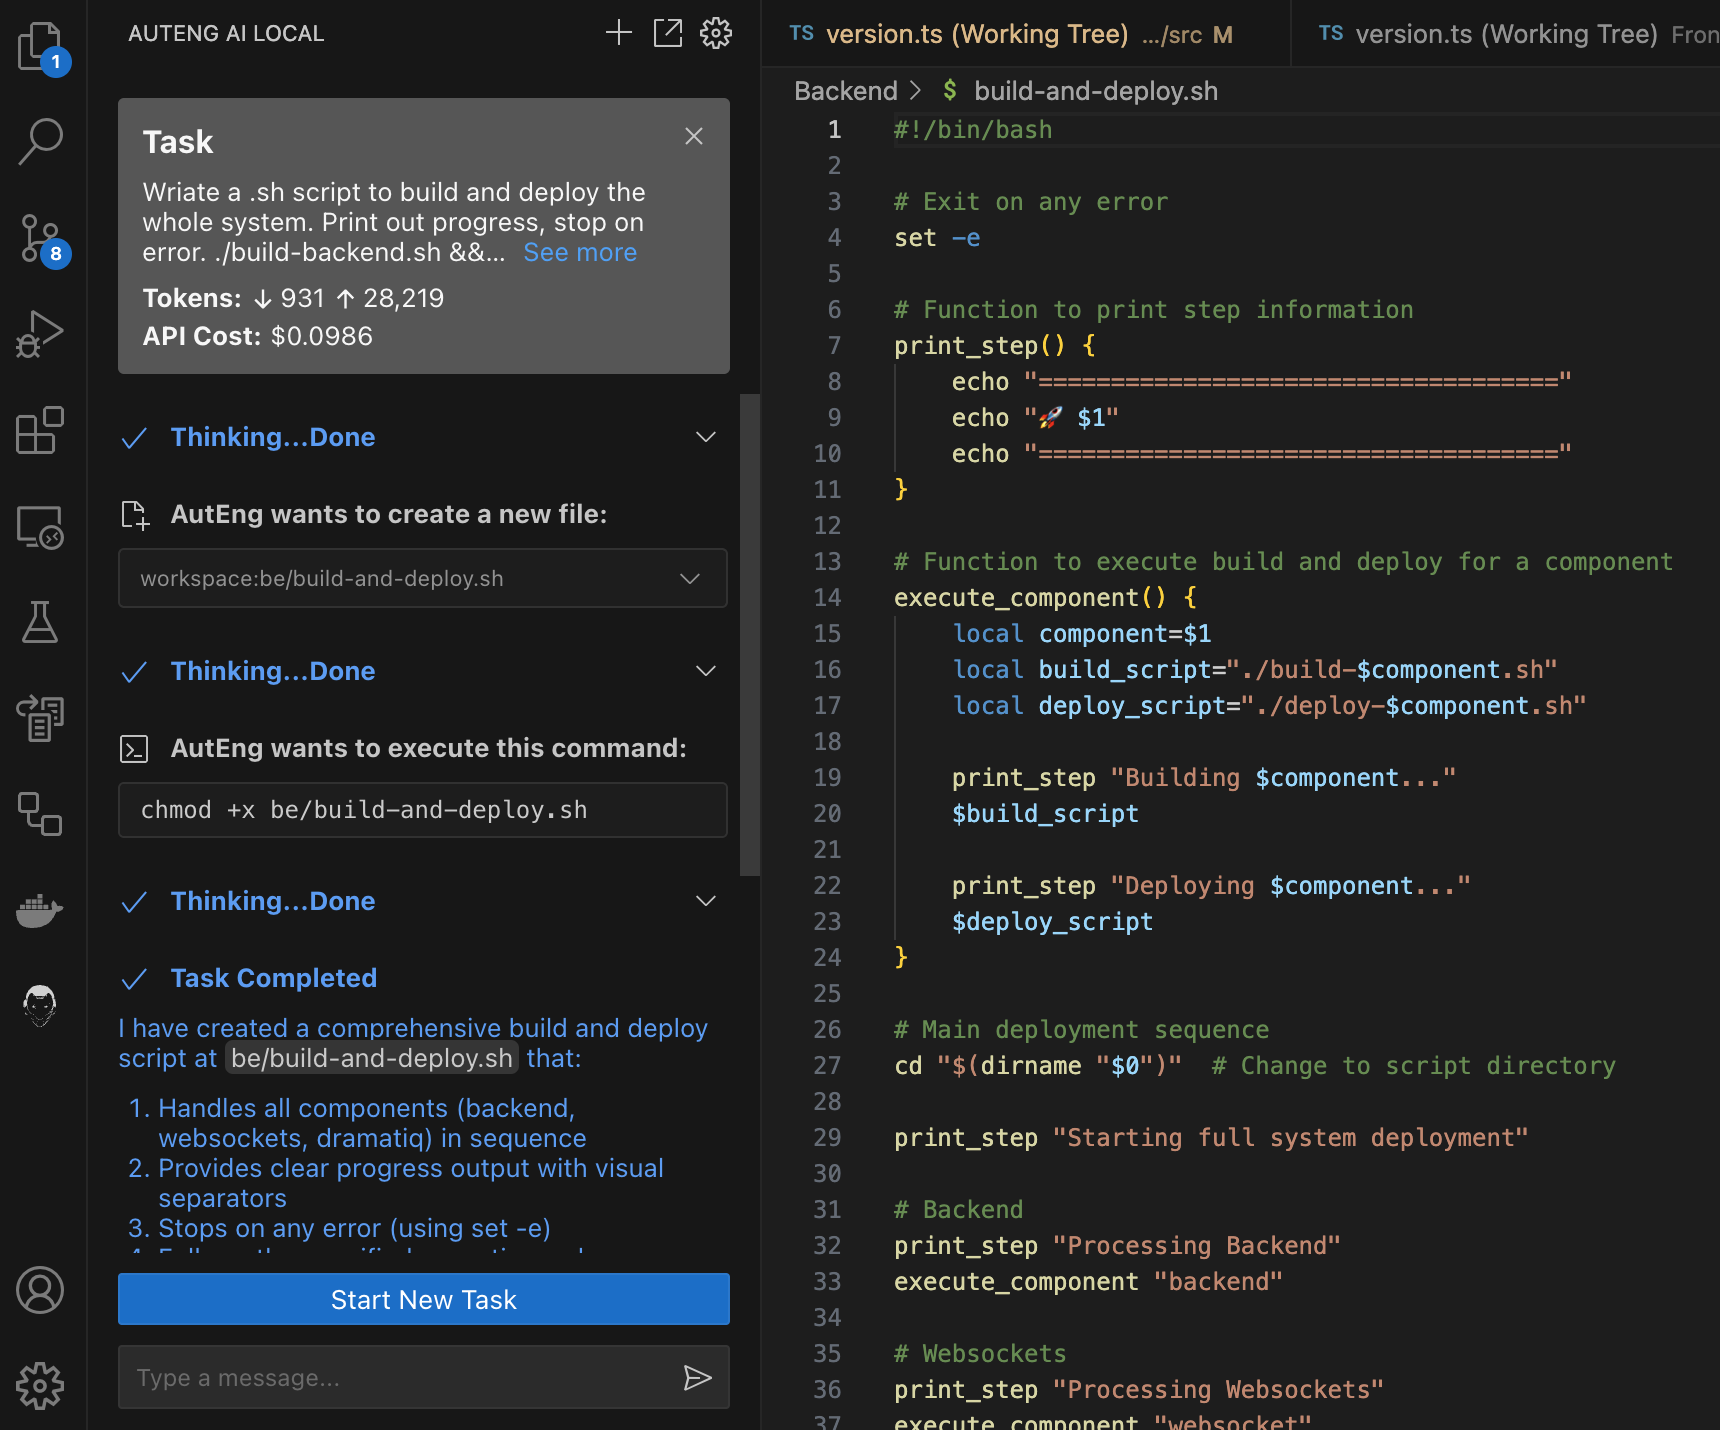
Task: Open the Docker whale icon panel
Action: click(40, 910)
